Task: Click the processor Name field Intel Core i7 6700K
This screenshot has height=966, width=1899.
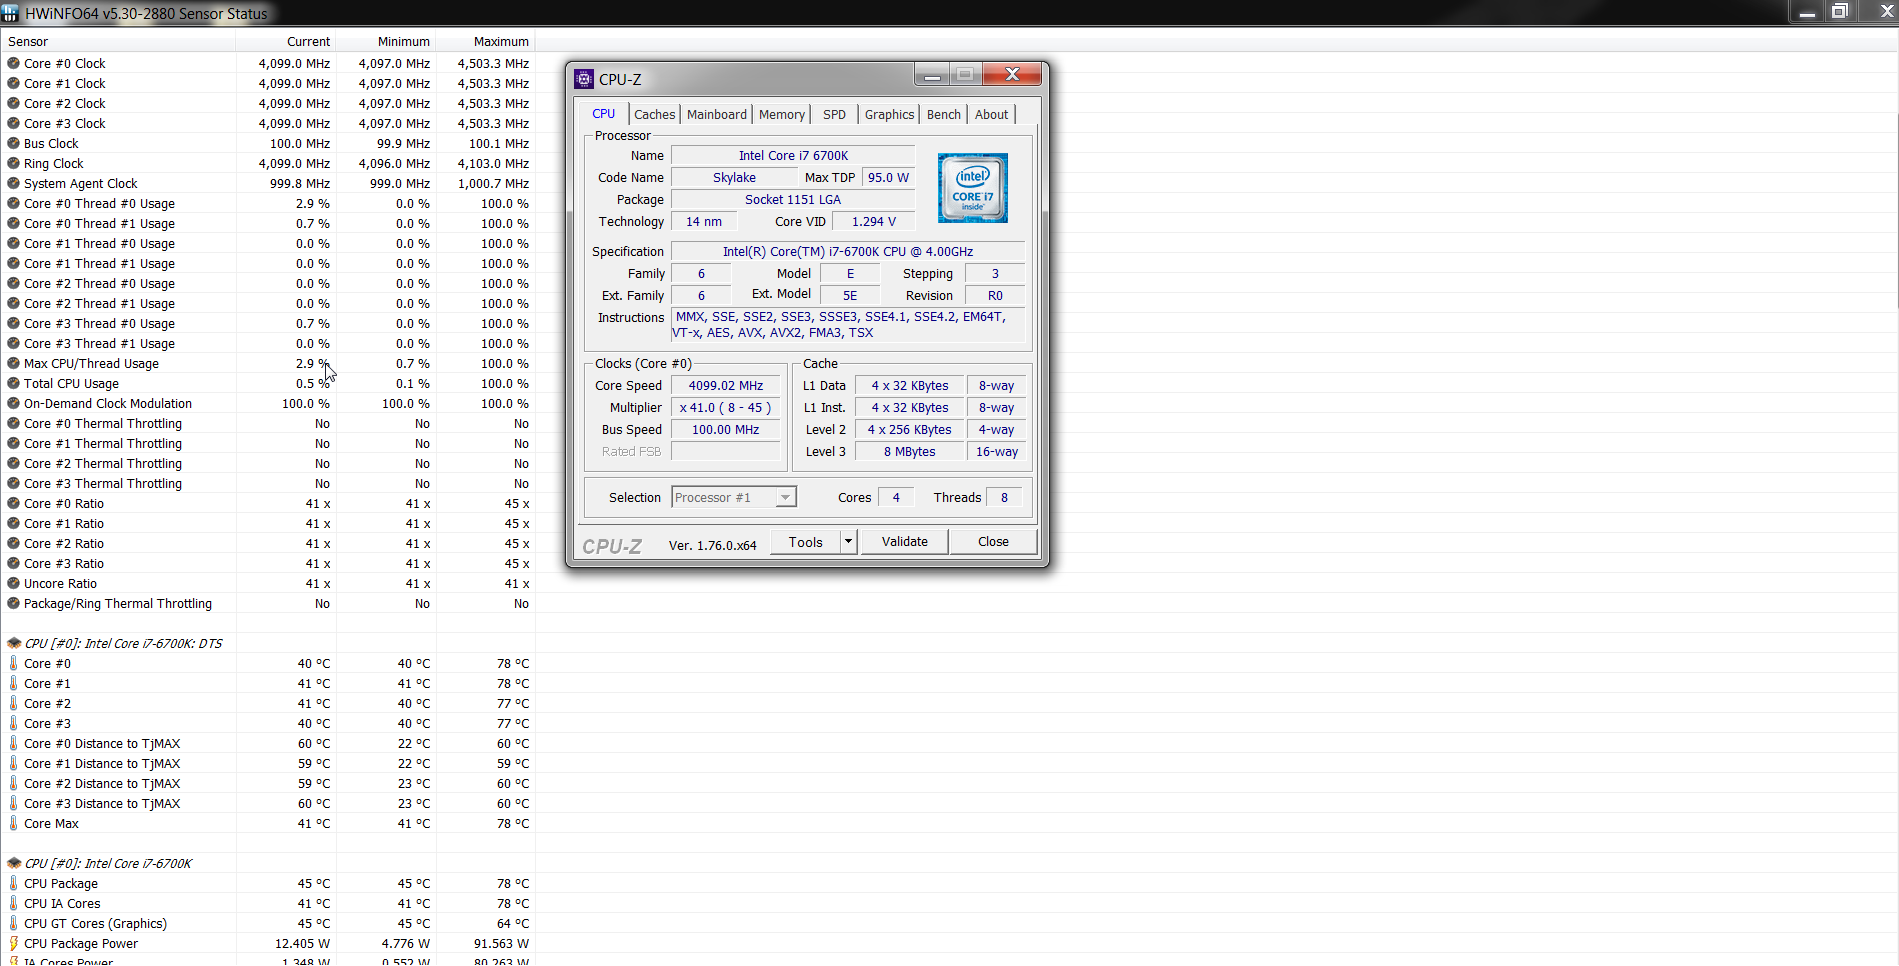Action: pos(793,156)
